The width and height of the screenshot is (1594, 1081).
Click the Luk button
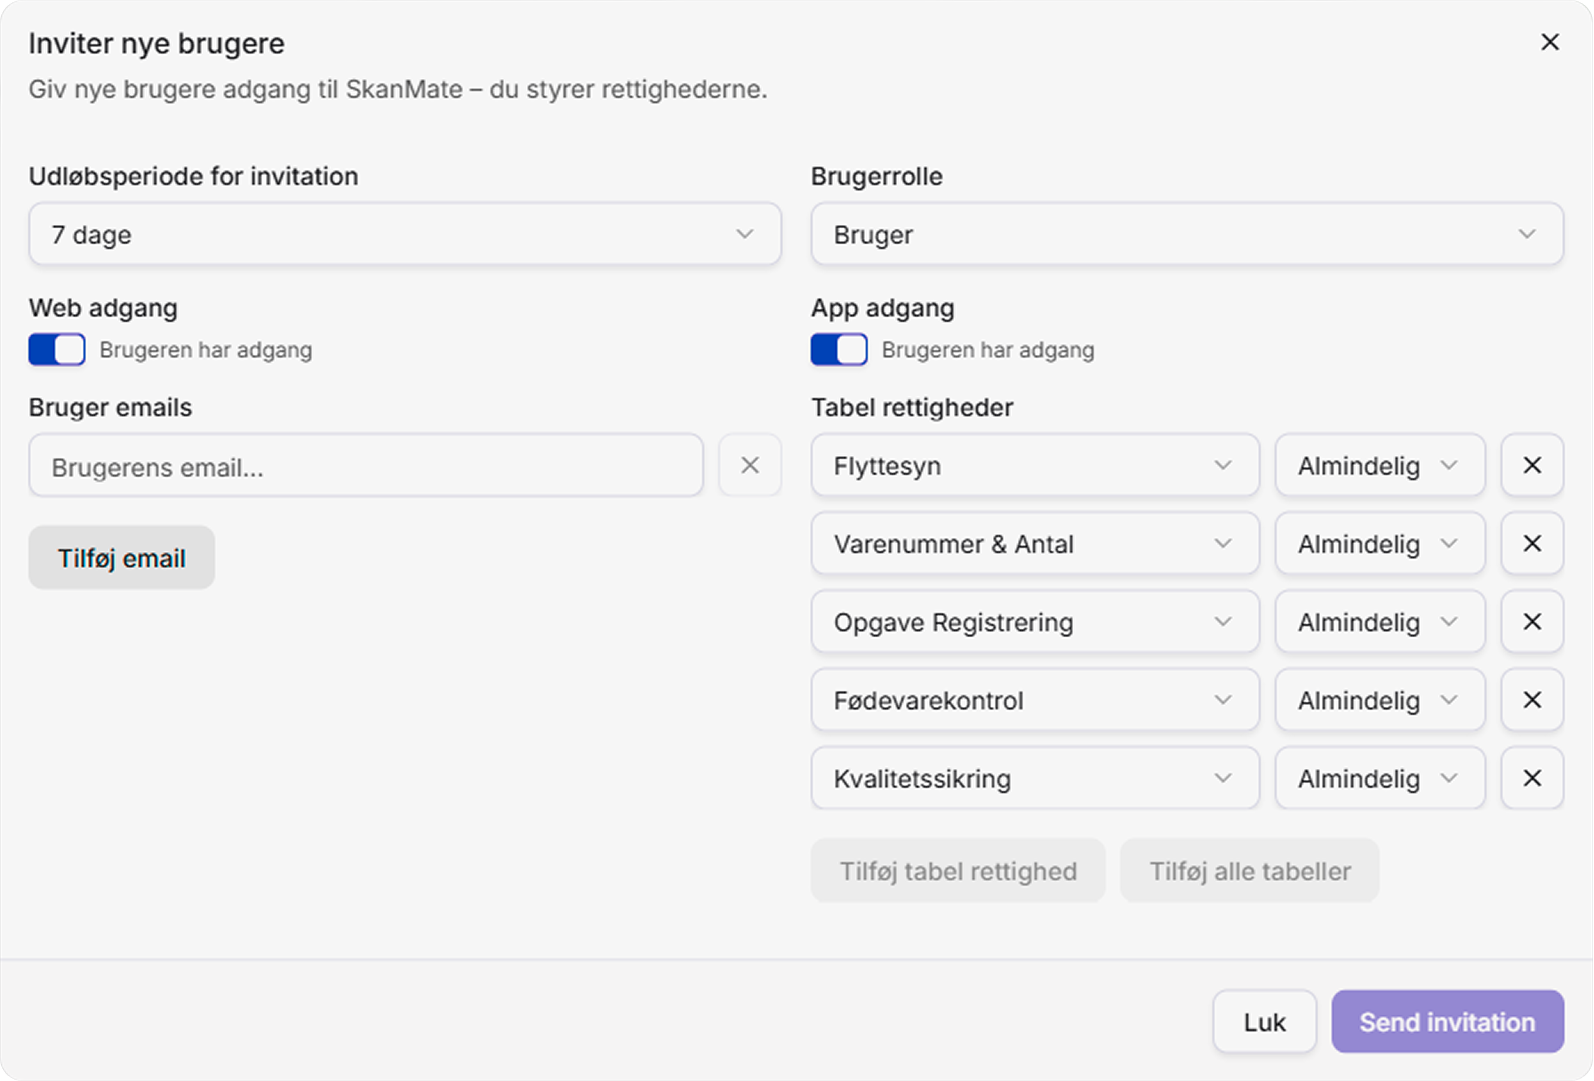pyautogui.click(x=1264, y=1022)
